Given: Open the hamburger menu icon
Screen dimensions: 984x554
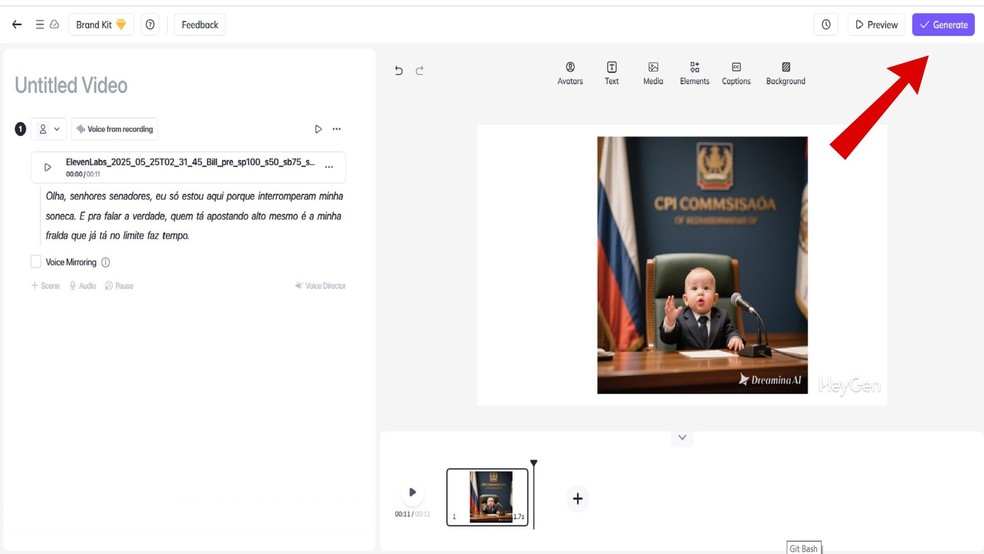Looking at the screenshot, I should coord(40,24).
